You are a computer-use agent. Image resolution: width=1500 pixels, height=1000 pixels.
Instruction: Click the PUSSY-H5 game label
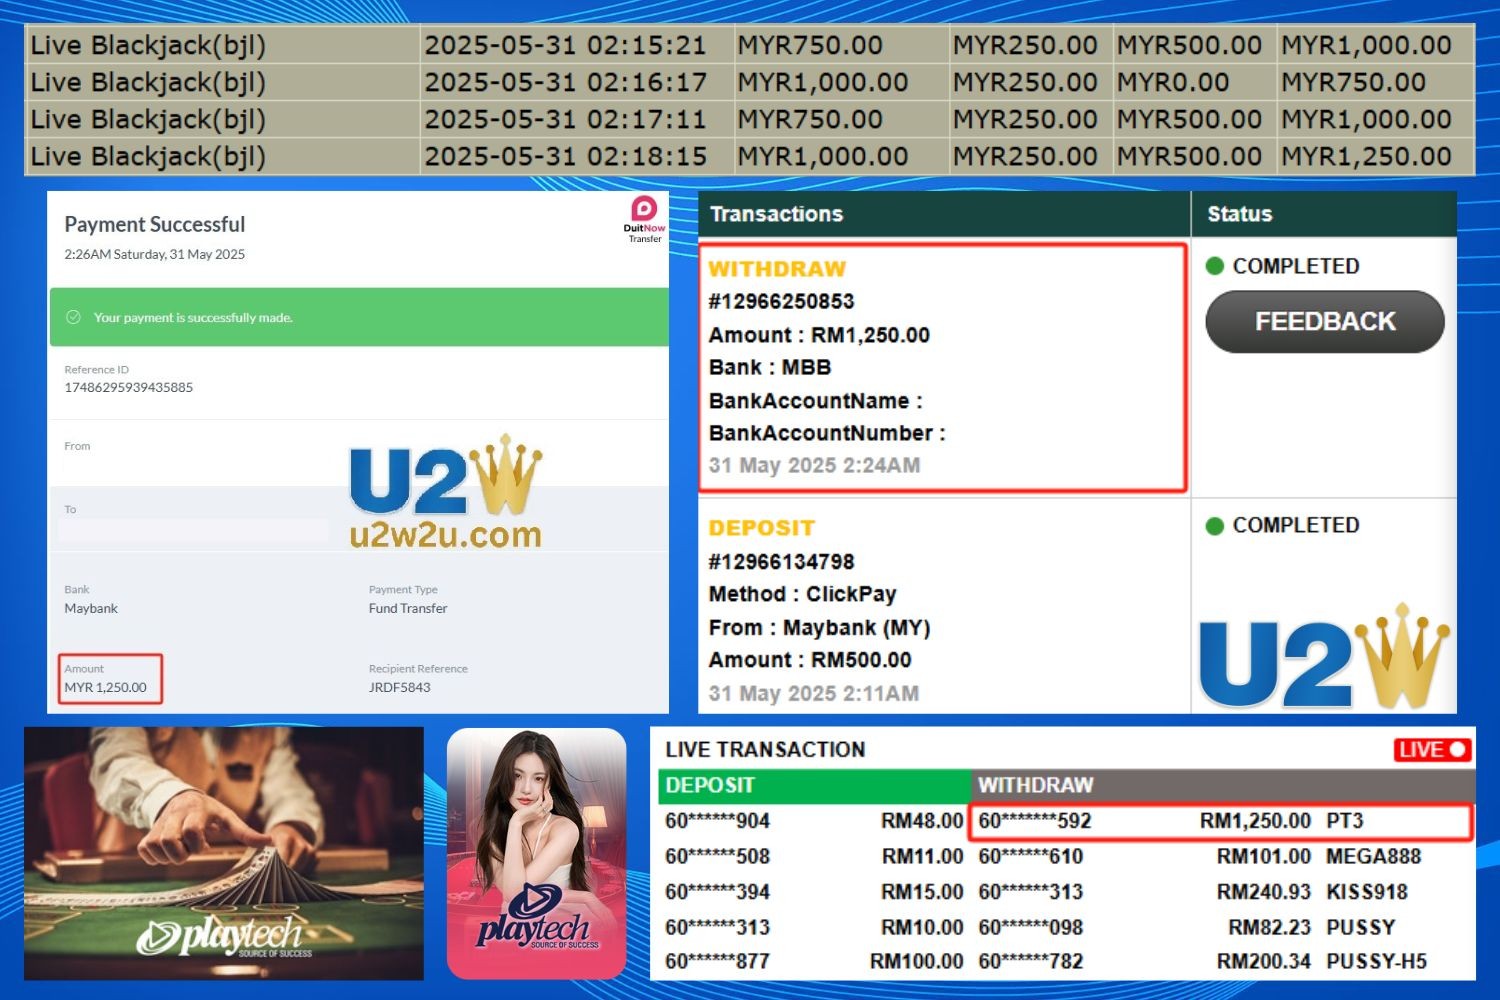(1376, 961)
